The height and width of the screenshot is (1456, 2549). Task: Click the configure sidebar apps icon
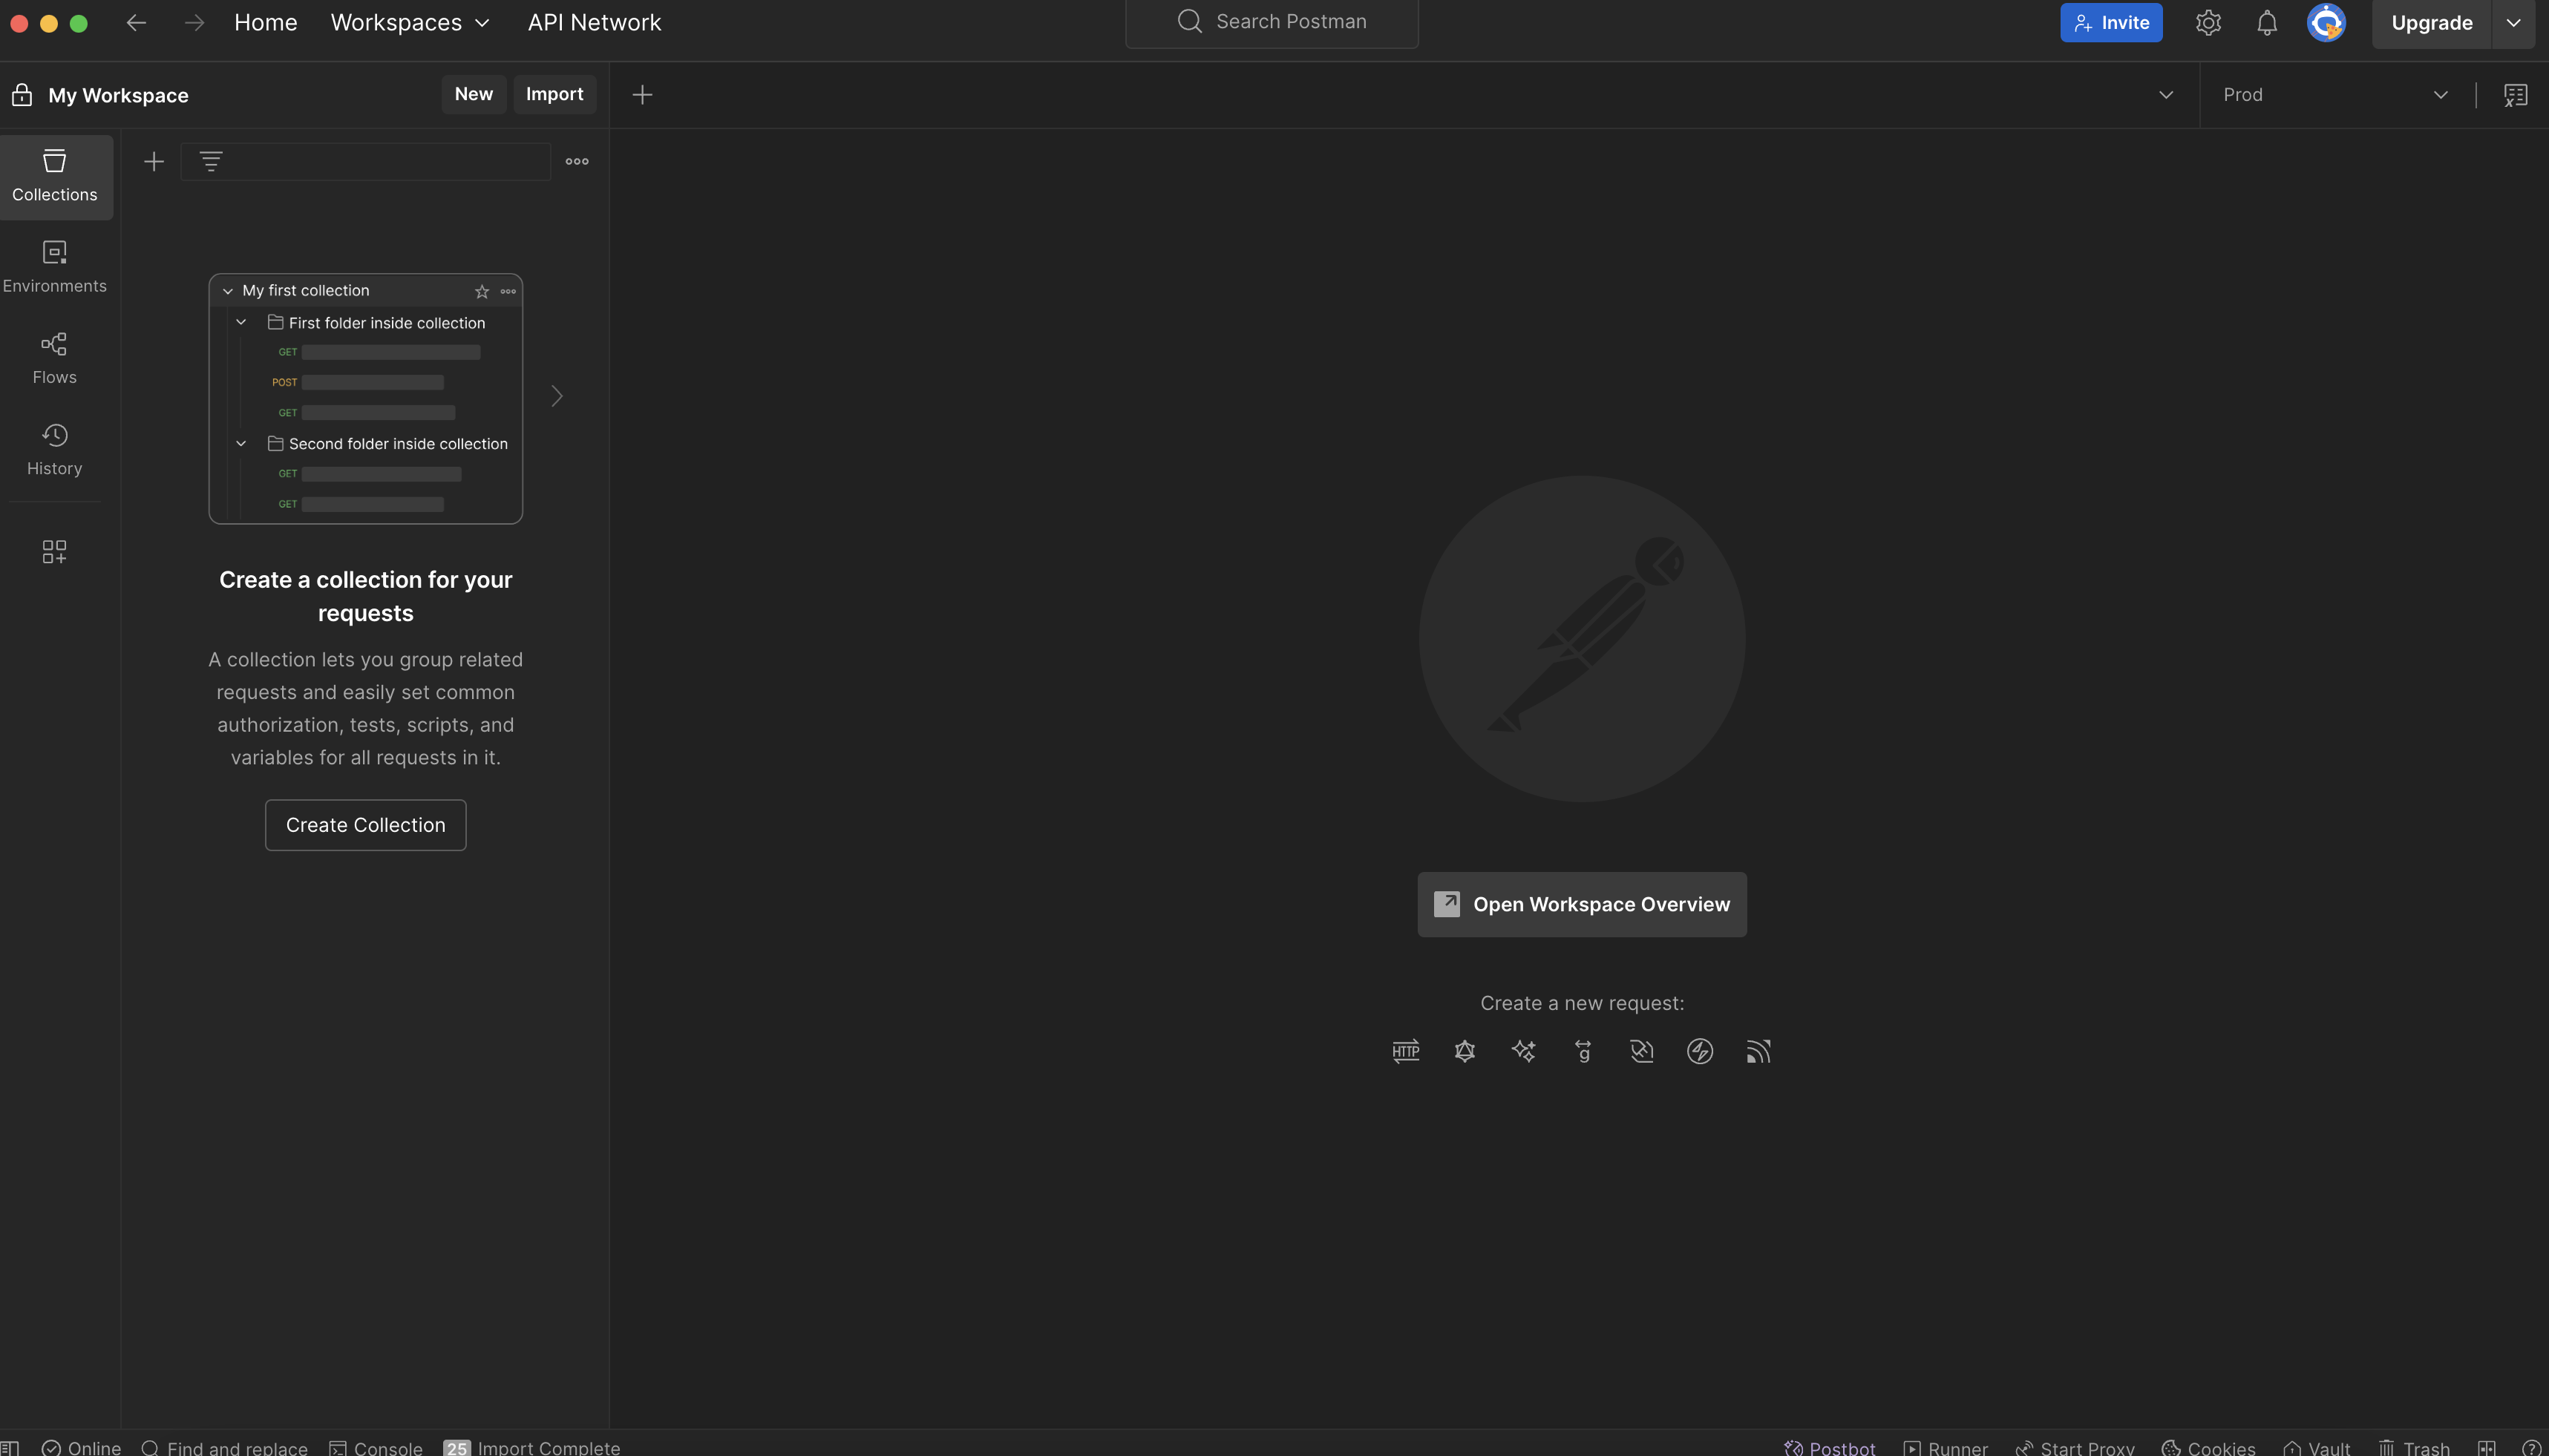(x=55, y=551)
